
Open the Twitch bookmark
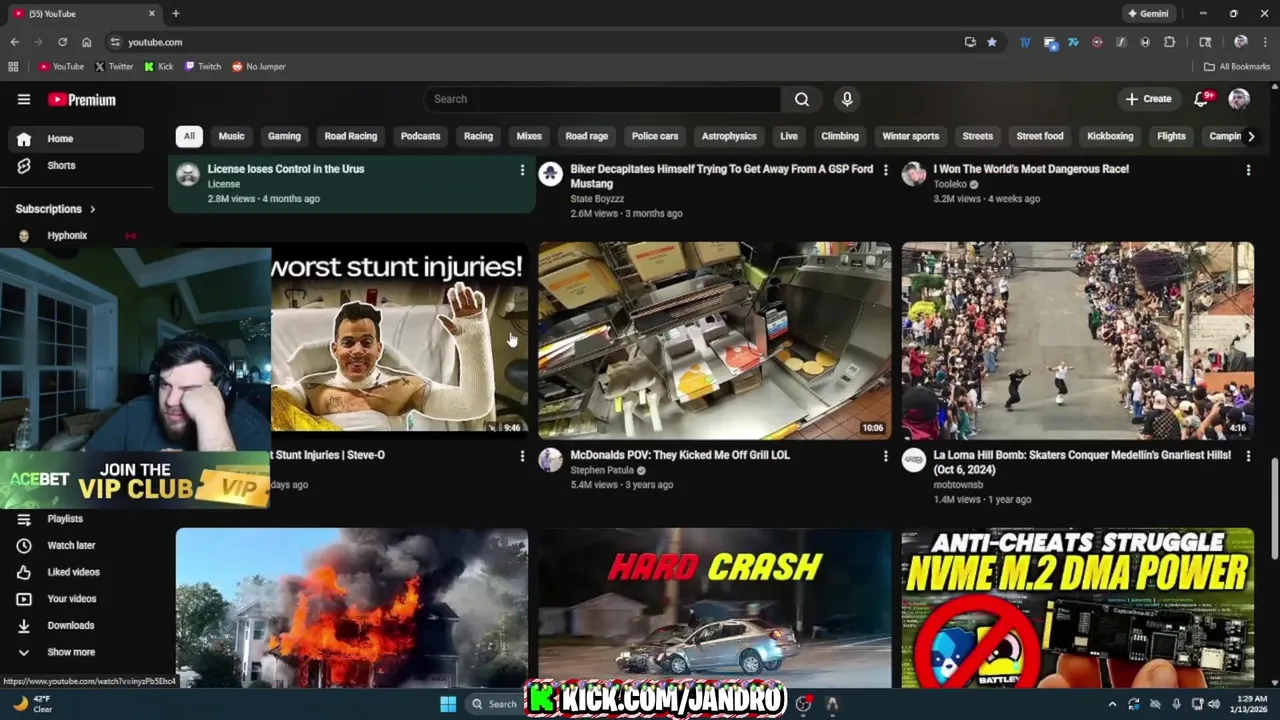pos(203,66)
